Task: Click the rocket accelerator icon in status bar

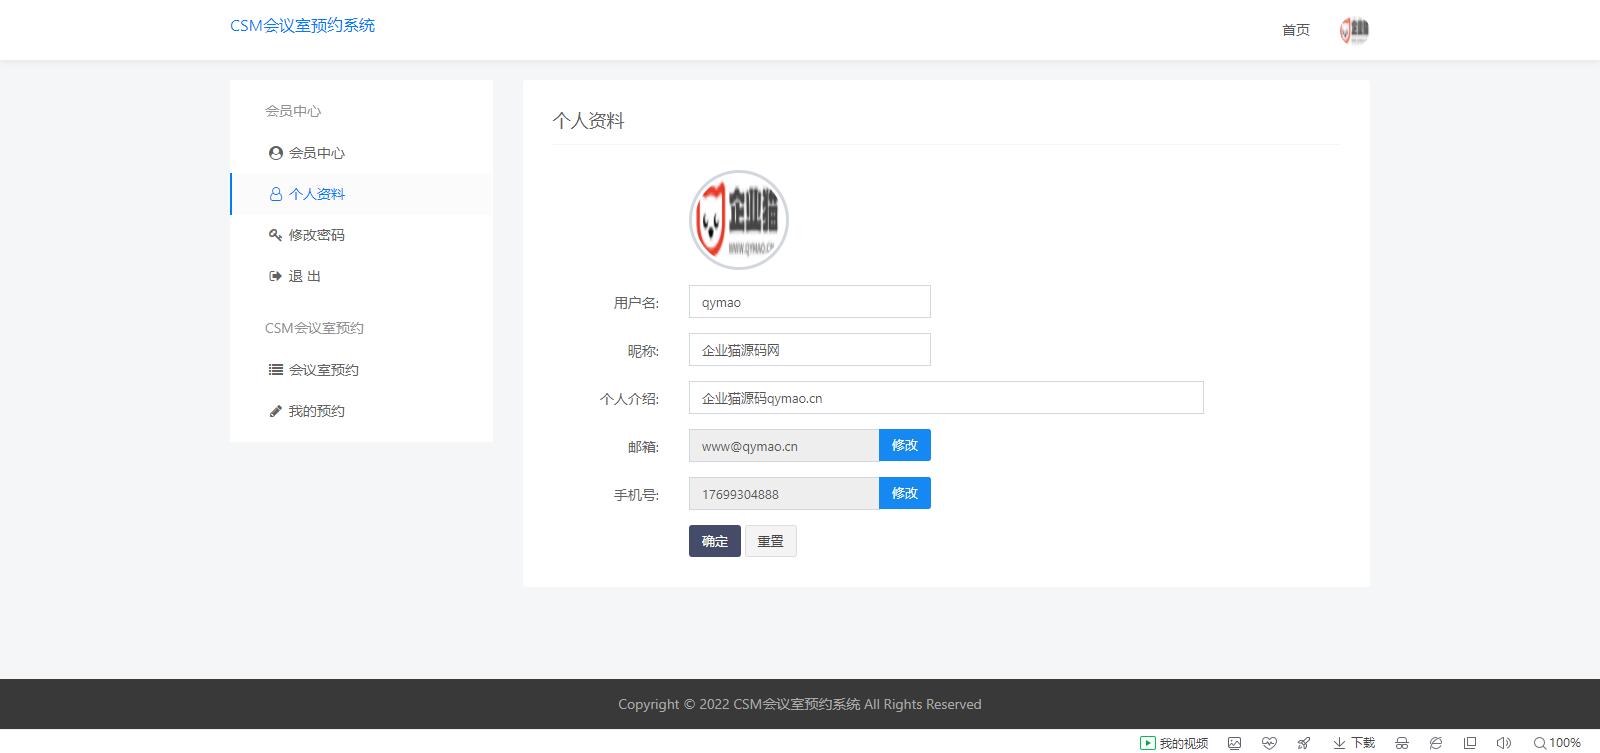Action: click(x=1304, y=743)
